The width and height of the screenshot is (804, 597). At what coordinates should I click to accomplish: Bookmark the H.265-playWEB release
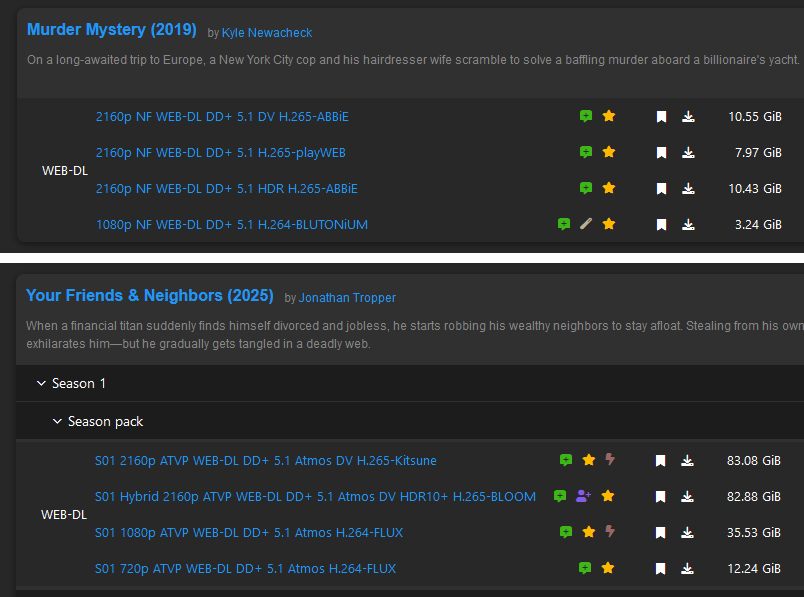coord(661,153)
